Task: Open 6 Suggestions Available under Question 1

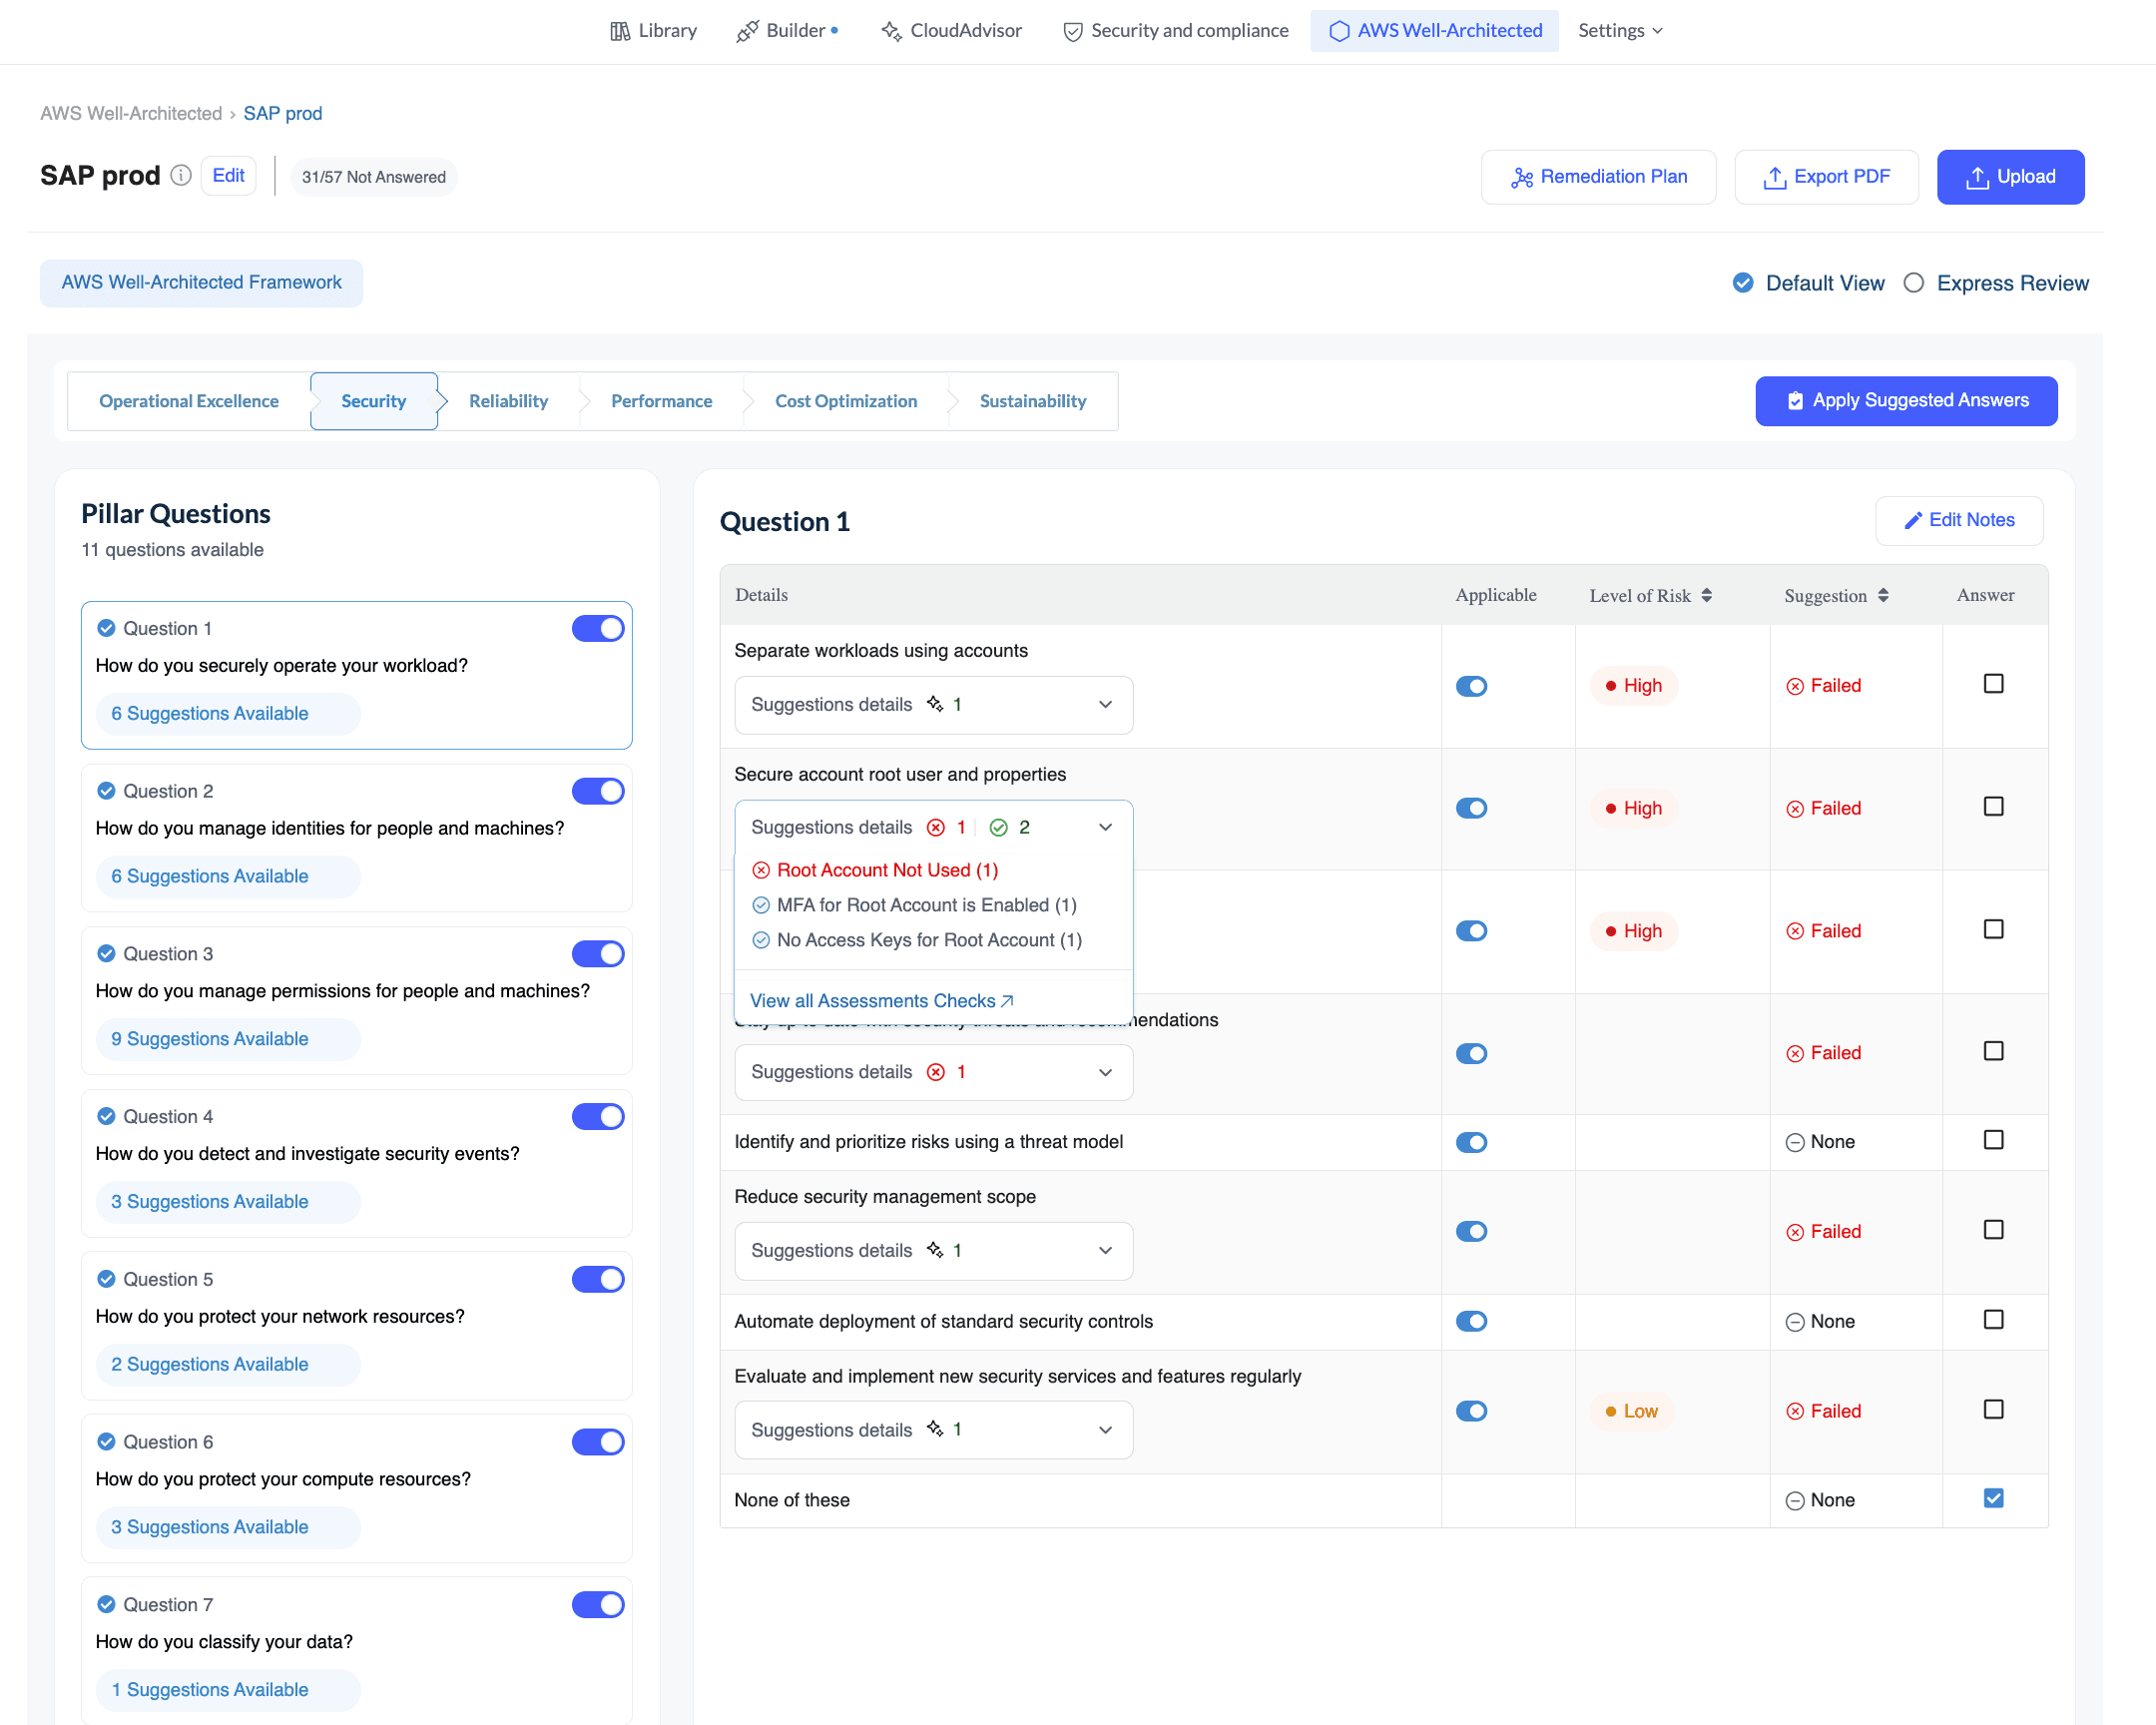Action: click(228, 714)
